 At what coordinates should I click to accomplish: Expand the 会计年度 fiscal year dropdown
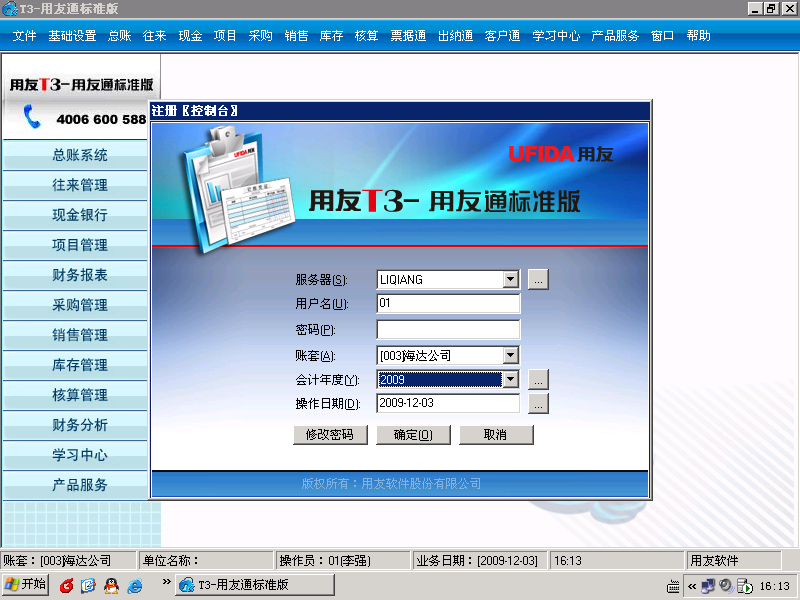[510, 379]
